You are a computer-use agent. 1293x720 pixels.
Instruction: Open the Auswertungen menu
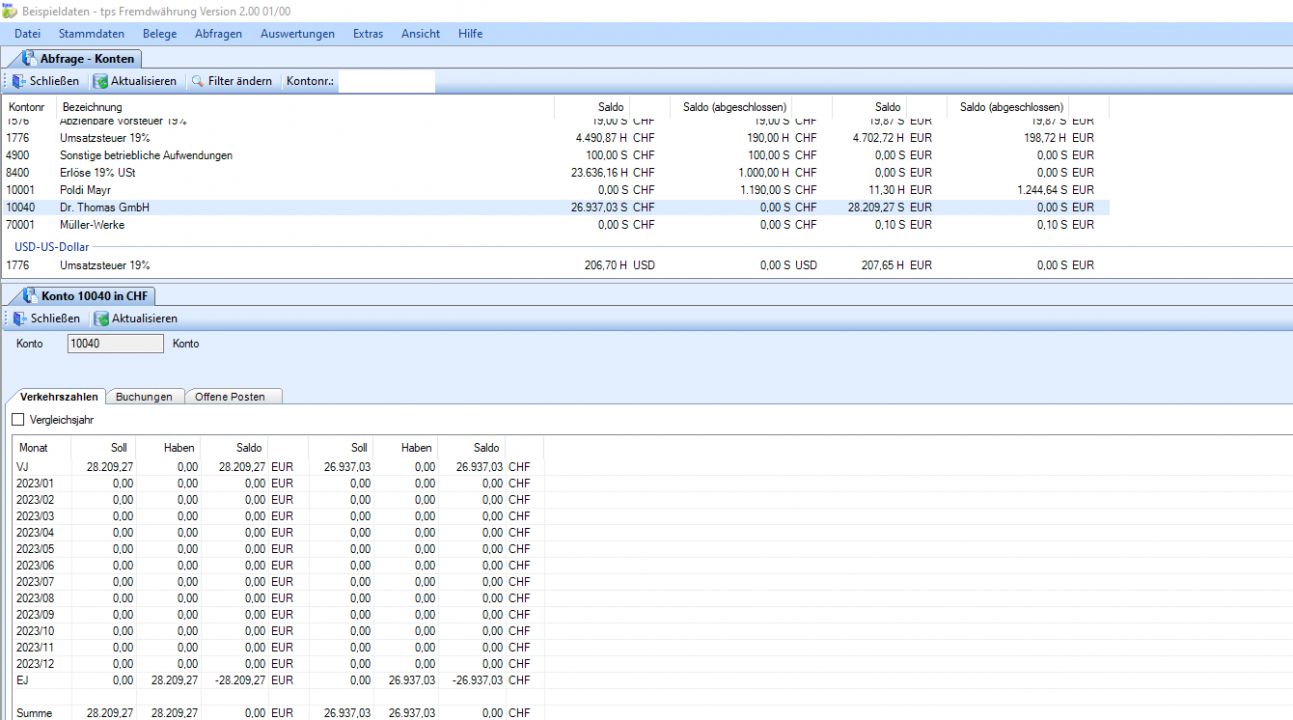pos(297,34)
